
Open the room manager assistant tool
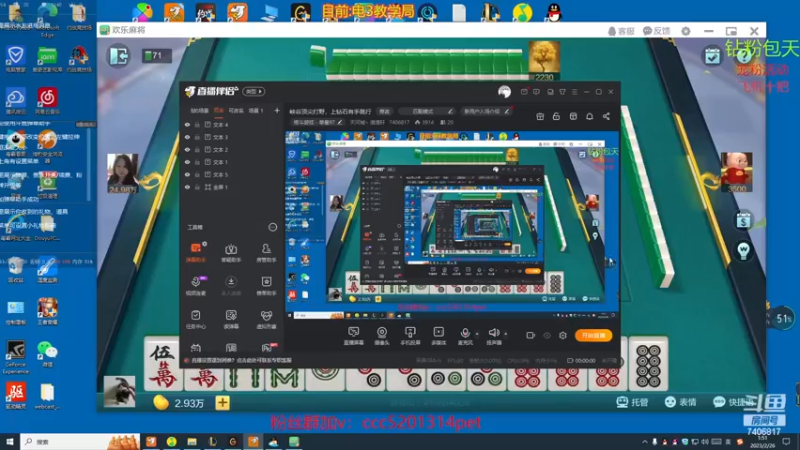coord(266,252)
